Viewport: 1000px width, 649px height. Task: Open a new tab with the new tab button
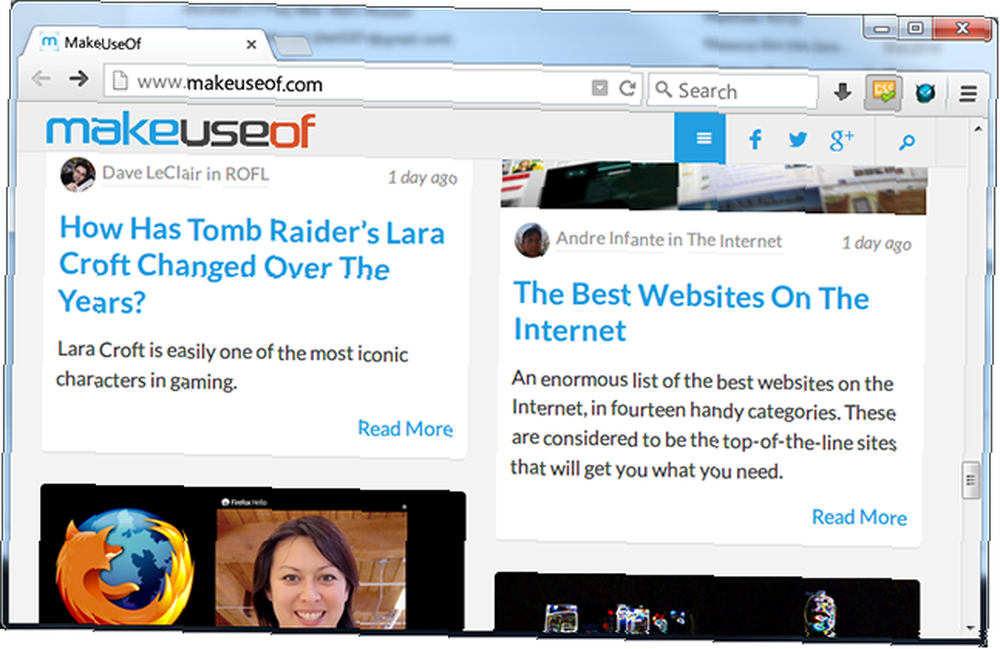coord(293,46)
